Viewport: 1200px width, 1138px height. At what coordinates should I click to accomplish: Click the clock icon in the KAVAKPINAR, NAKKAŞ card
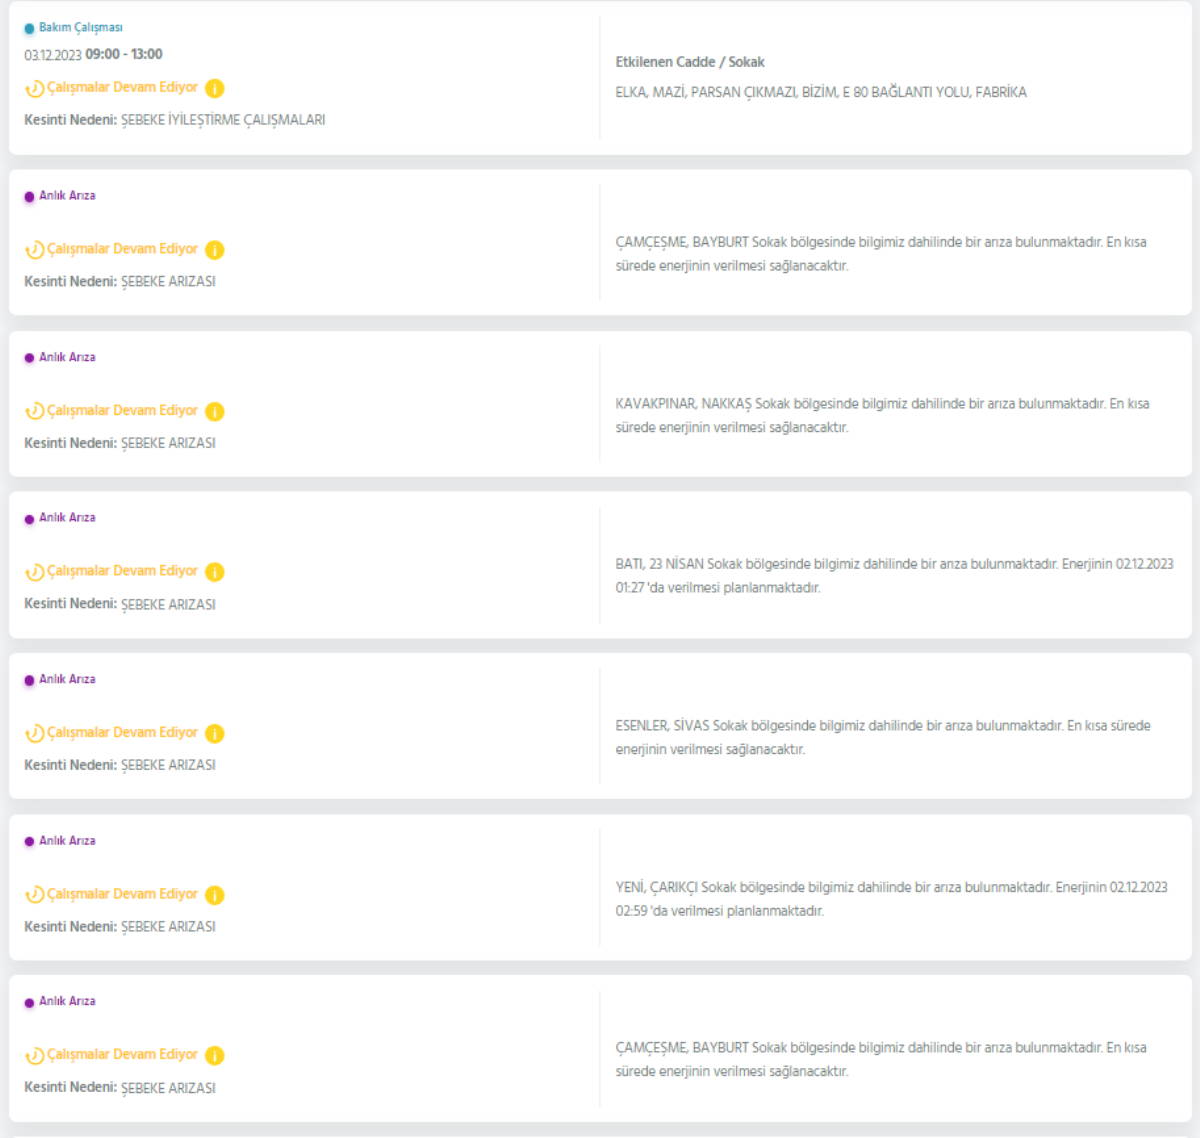click(34, 412)
